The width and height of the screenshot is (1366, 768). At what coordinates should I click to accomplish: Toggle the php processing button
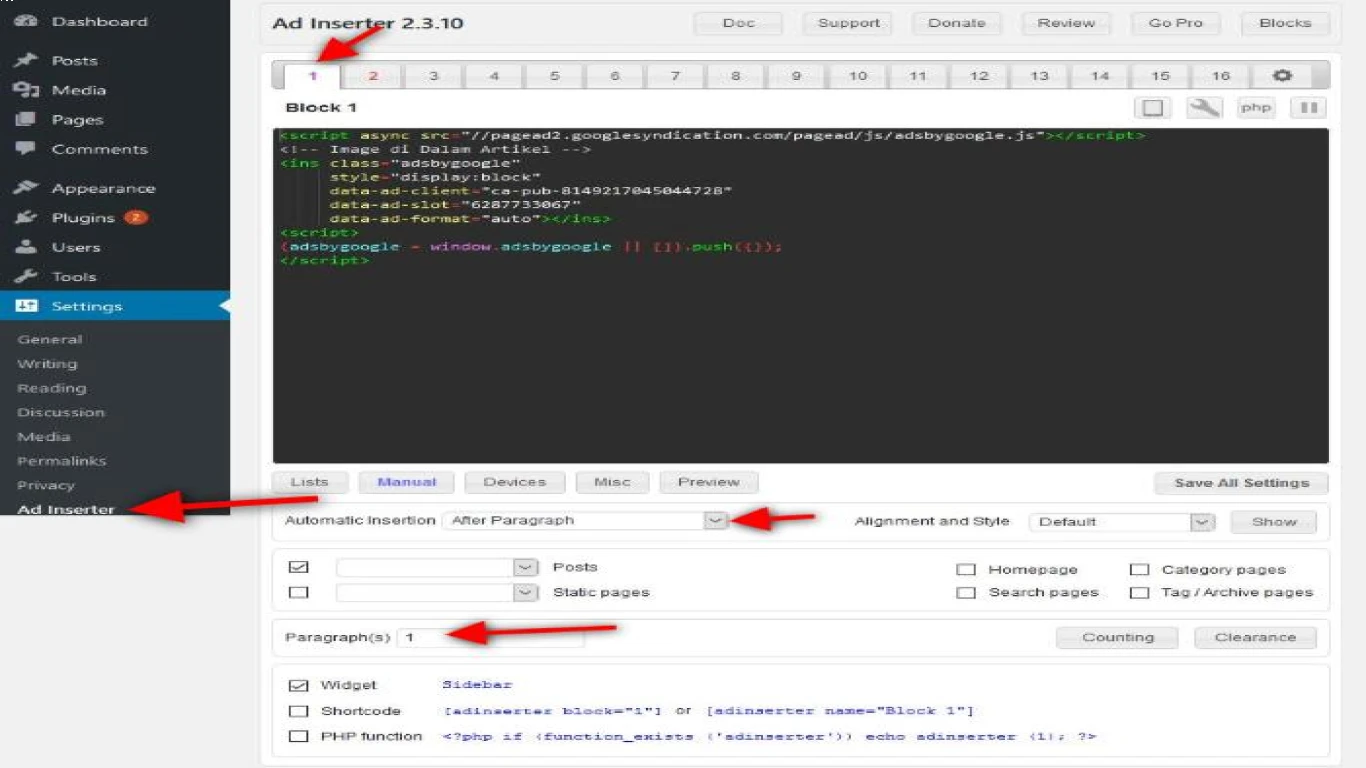1256,107
